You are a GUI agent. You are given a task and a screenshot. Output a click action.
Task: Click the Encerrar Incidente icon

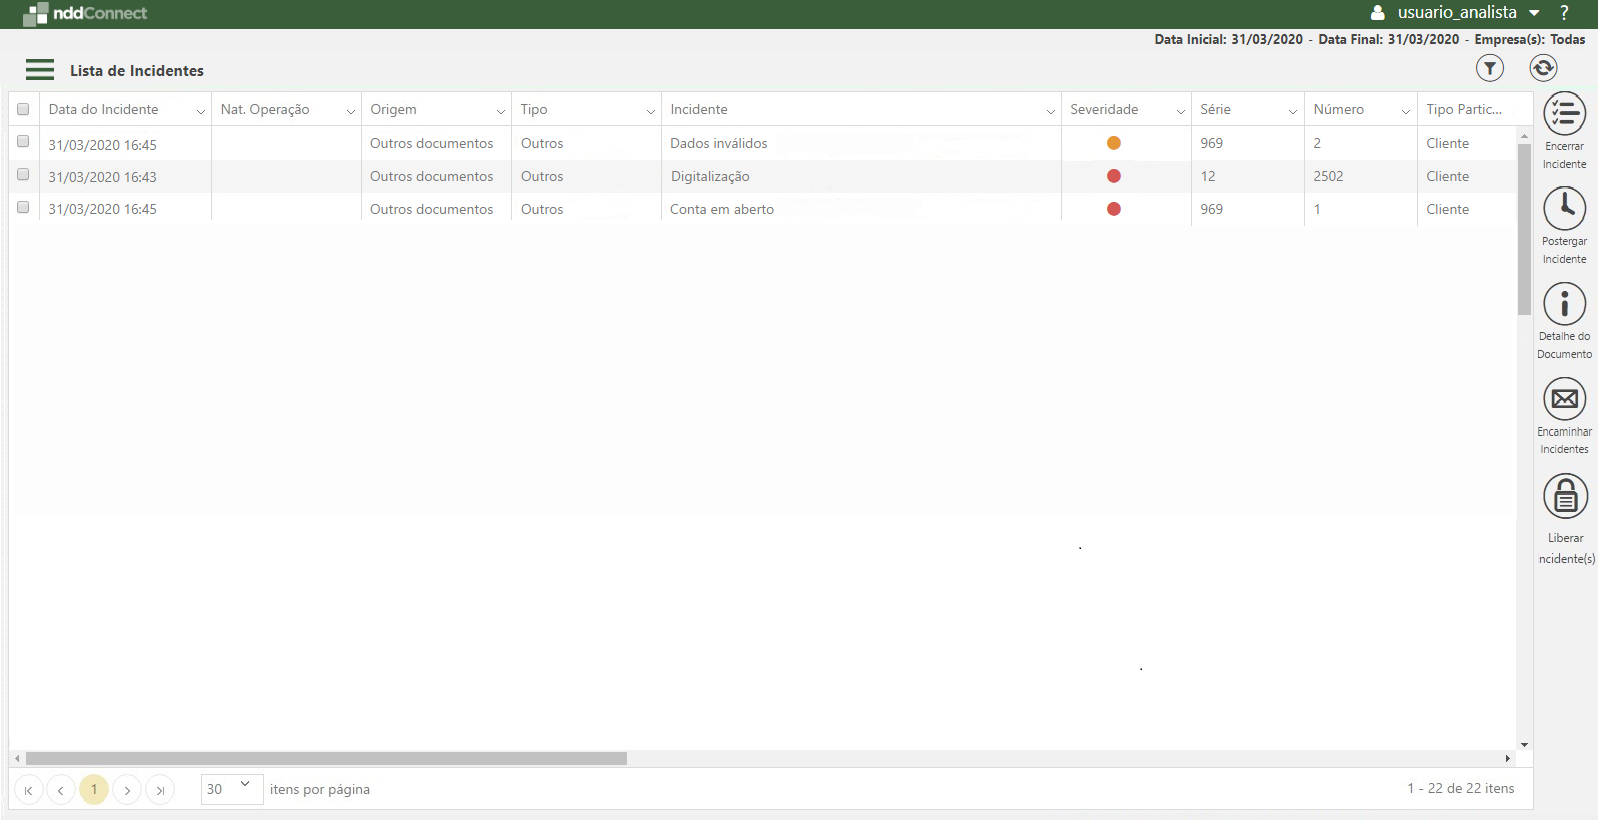[1564, 114]
